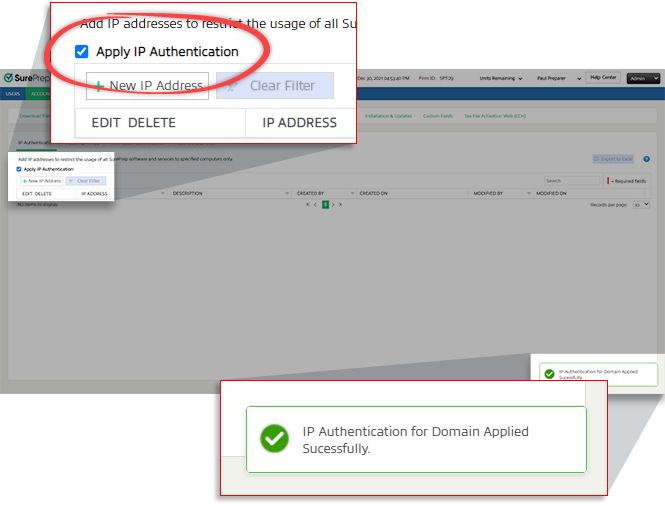Go to previous page arrow

click(x=315, y=204)
